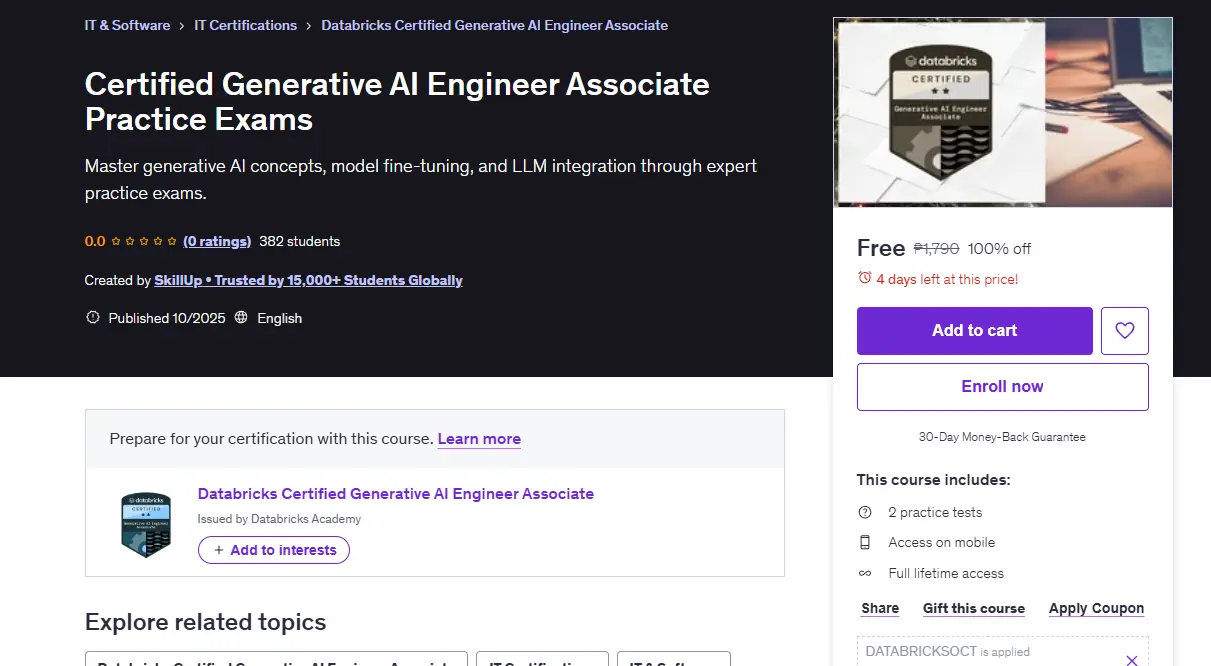Click the practice tests question mark icon
Screen dimensions: 1211x666
[865, 512]
